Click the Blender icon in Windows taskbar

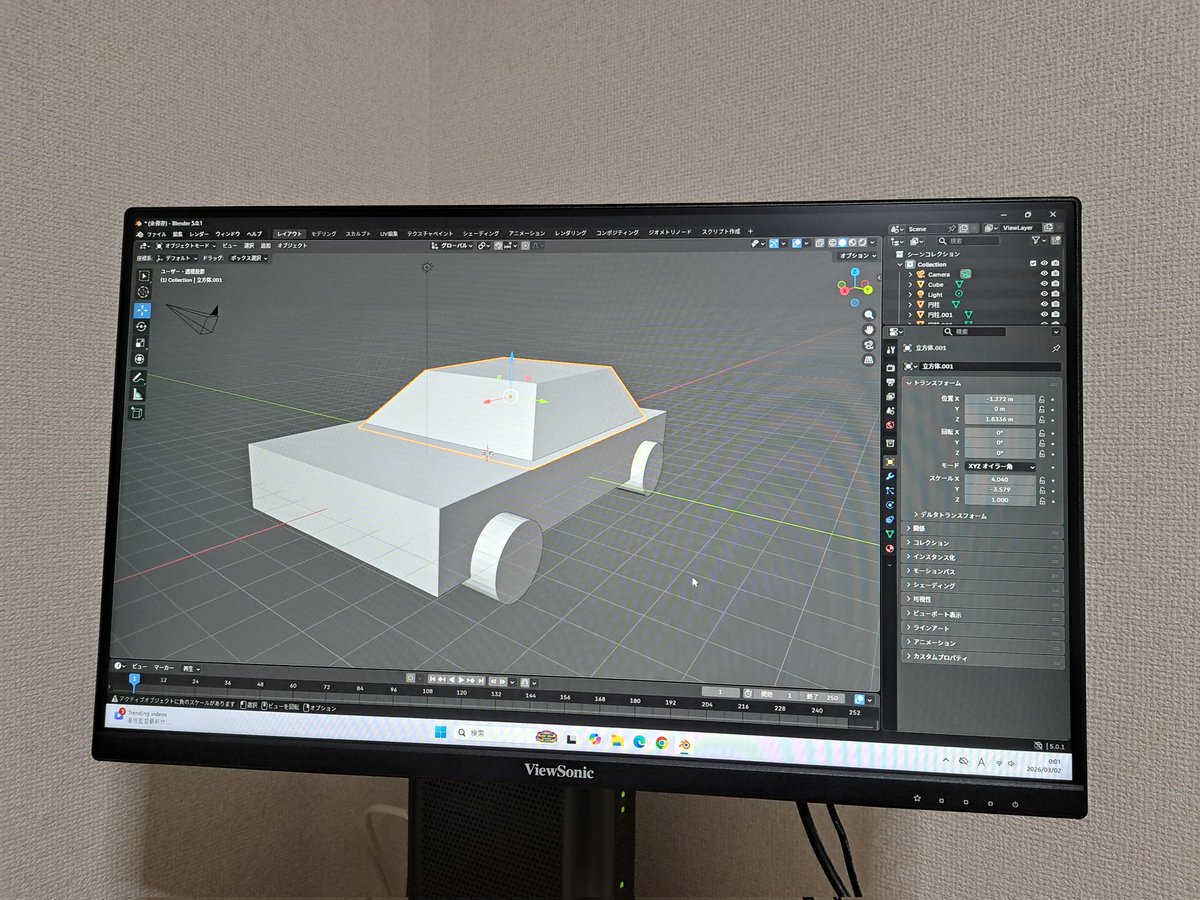click(x=685, y=744)
